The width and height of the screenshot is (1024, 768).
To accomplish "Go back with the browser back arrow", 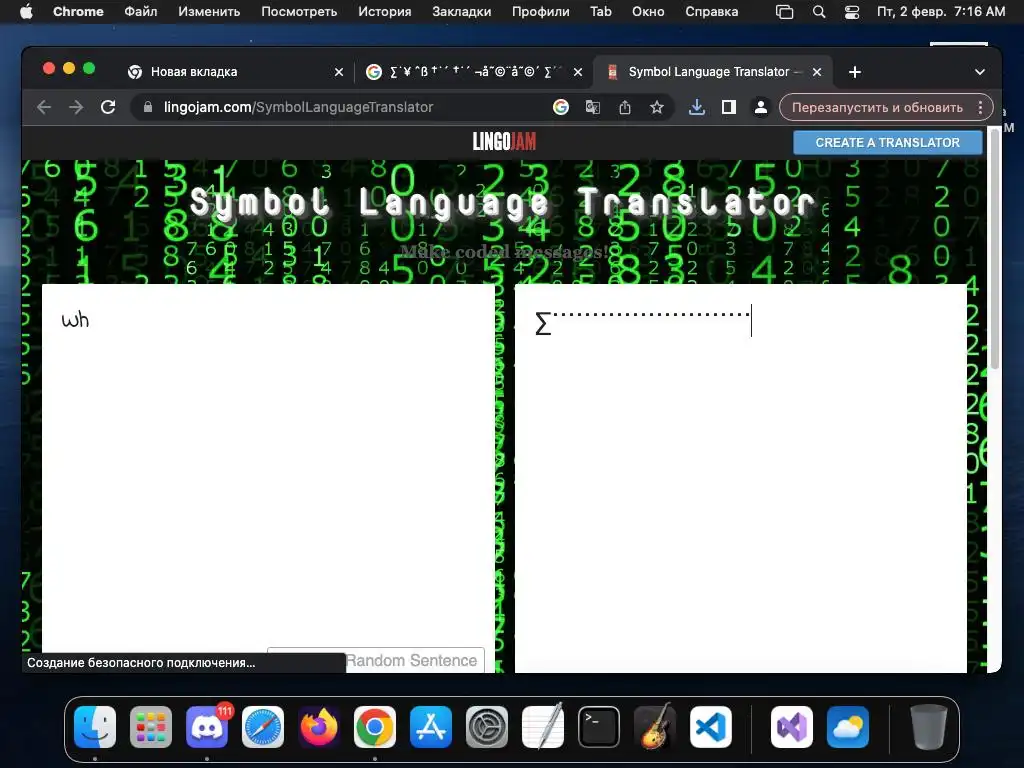I will pyautogui.click(x=44, y=107).
